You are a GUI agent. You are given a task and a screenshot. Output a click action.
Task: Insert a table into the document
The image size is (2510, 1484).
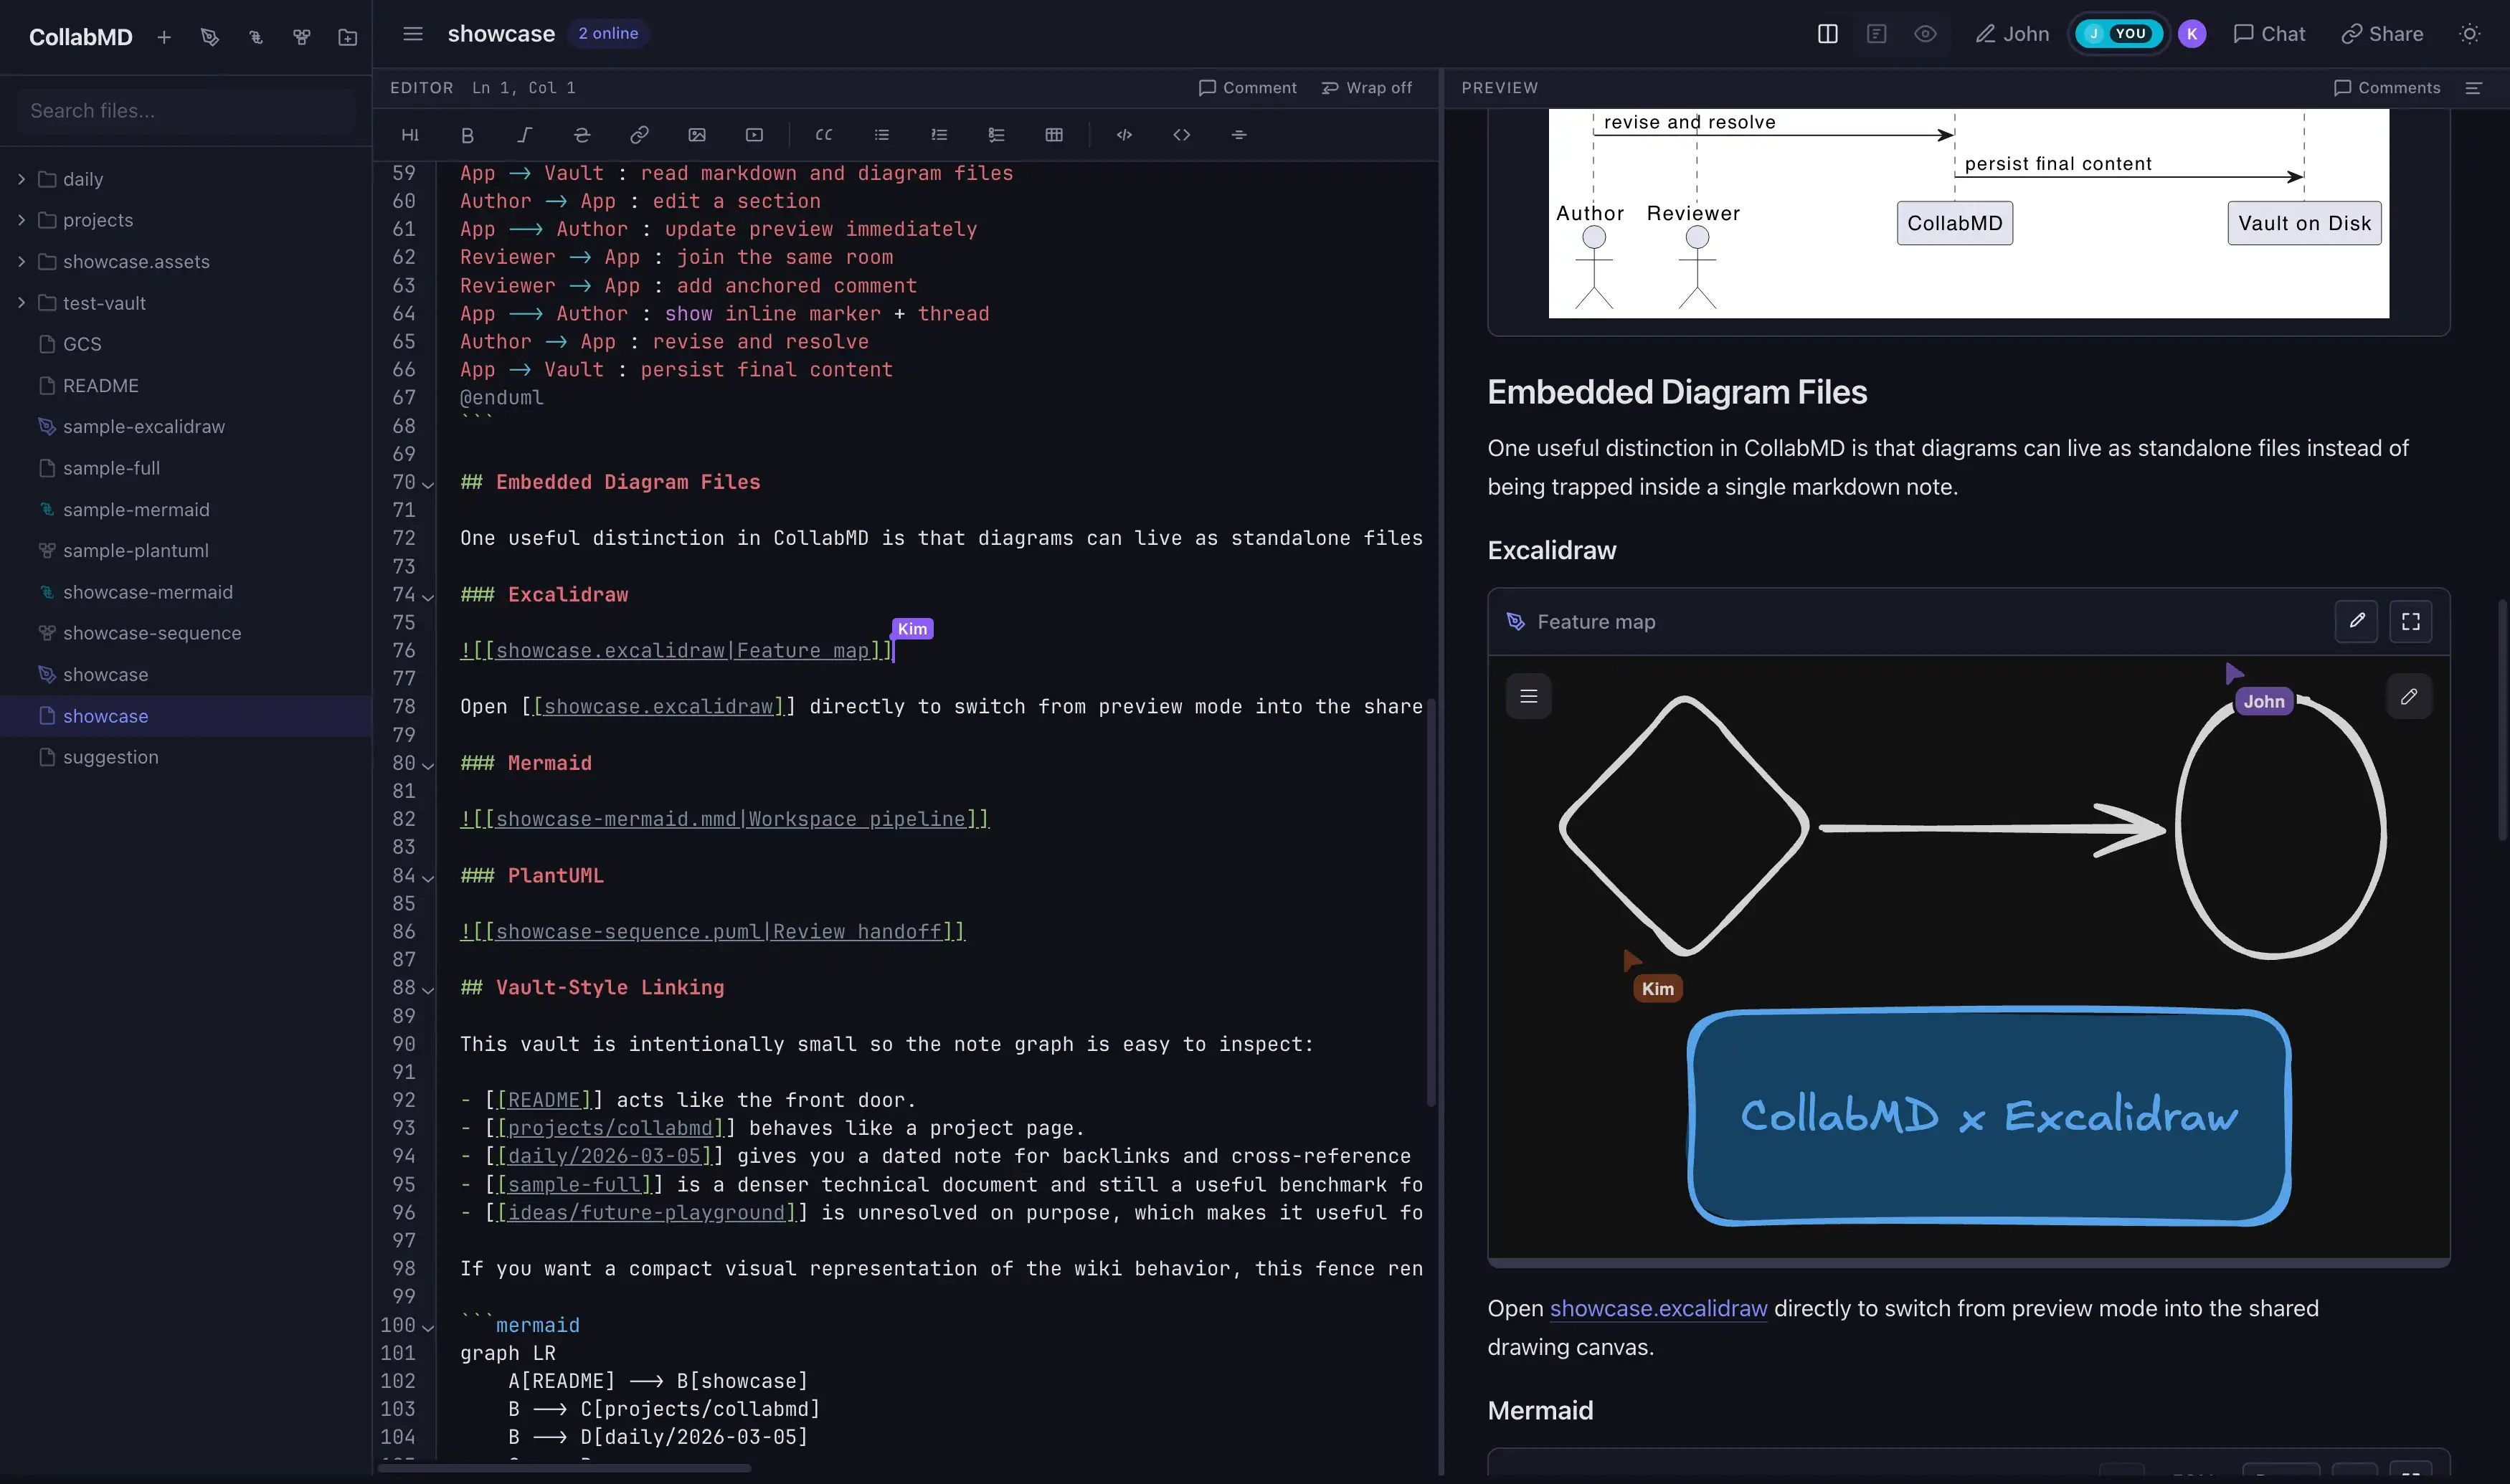click(1054, 135)
